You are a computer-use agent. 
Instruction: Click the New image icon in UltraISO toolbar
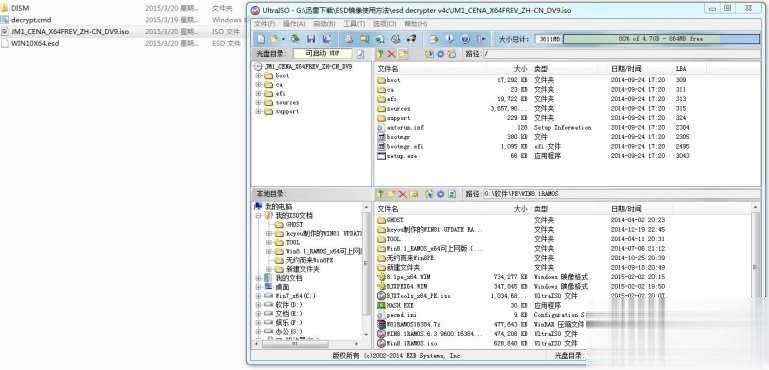[x=262, y=39]
